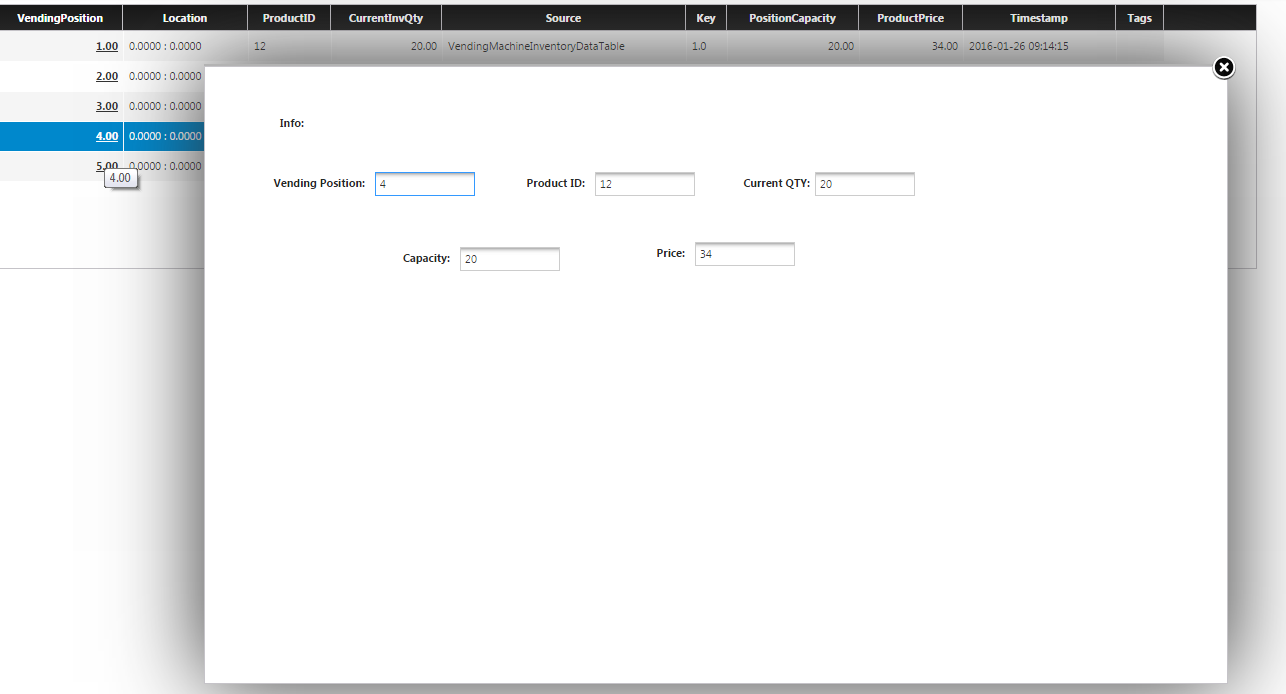This screenshot has height=694, width=1286.
Task: Click the Vending Position input field
Action: tap(425, 184)
